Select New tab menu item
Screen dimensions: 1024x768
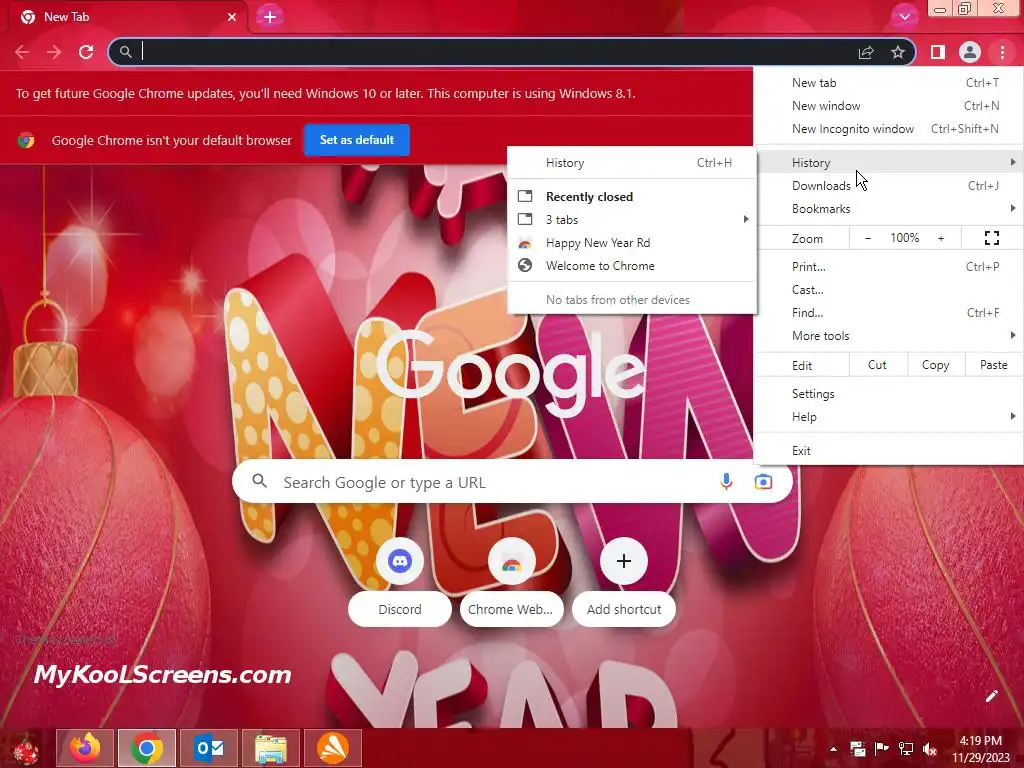click(x=889, y=83)
